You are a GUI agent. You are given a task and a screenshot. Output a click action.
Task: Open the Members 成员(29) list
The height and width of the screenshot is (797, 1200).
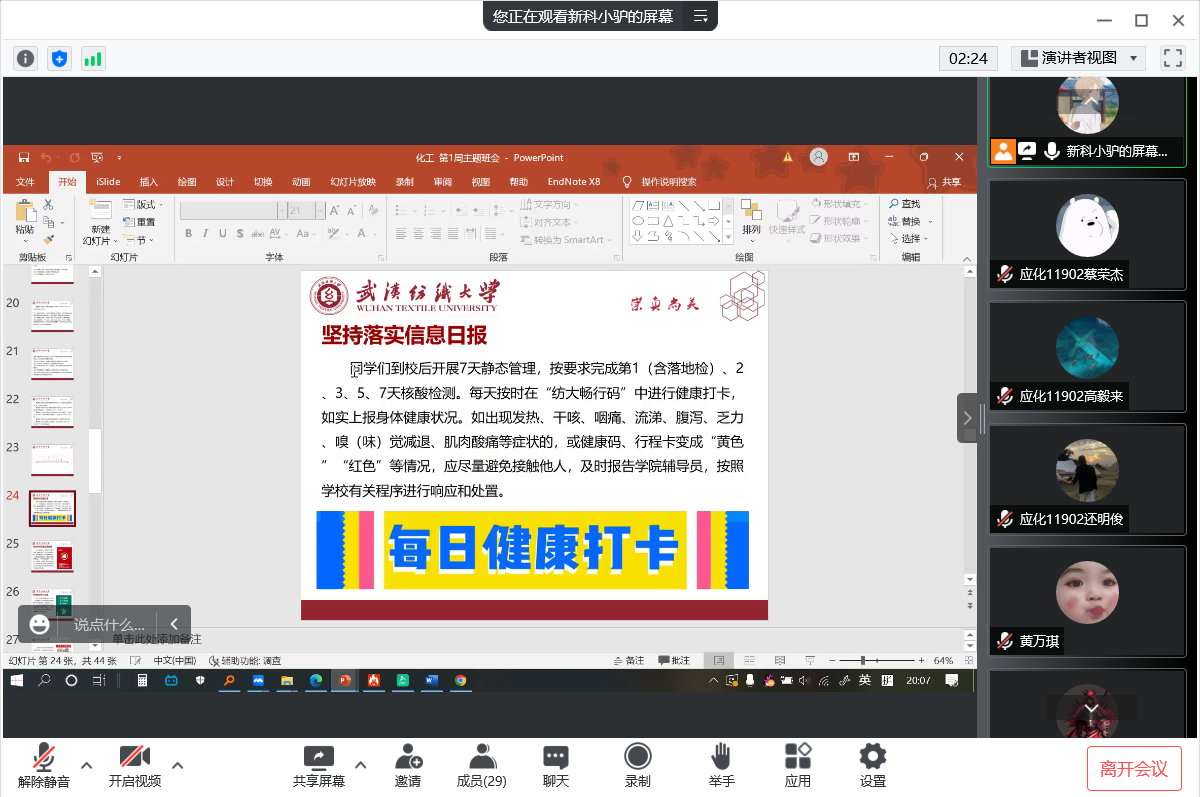pos(482,765)
